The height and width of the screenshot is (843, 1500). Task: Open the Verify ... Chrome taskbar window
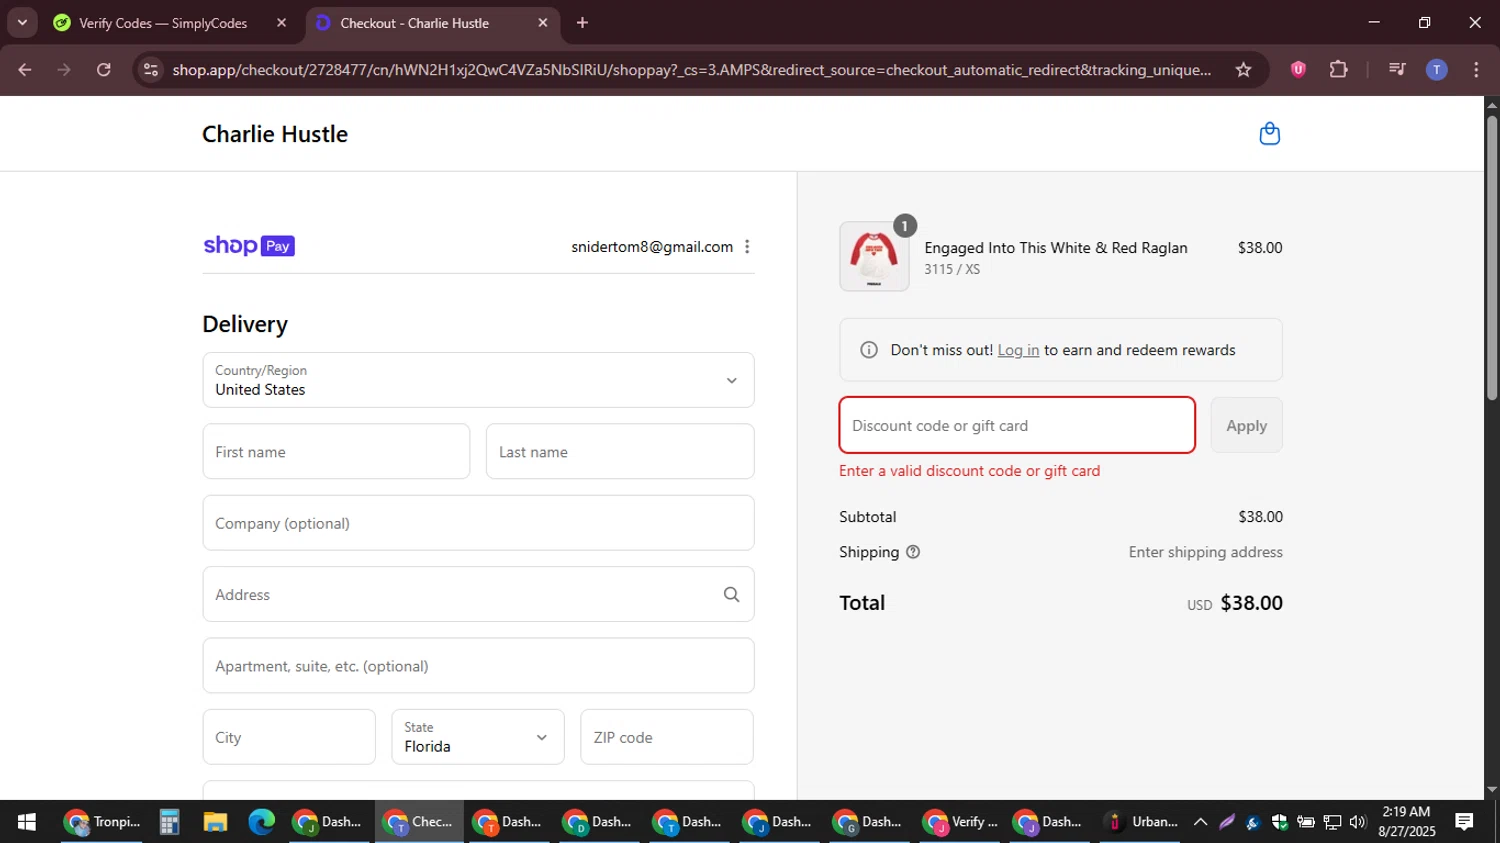click(962, 822)
